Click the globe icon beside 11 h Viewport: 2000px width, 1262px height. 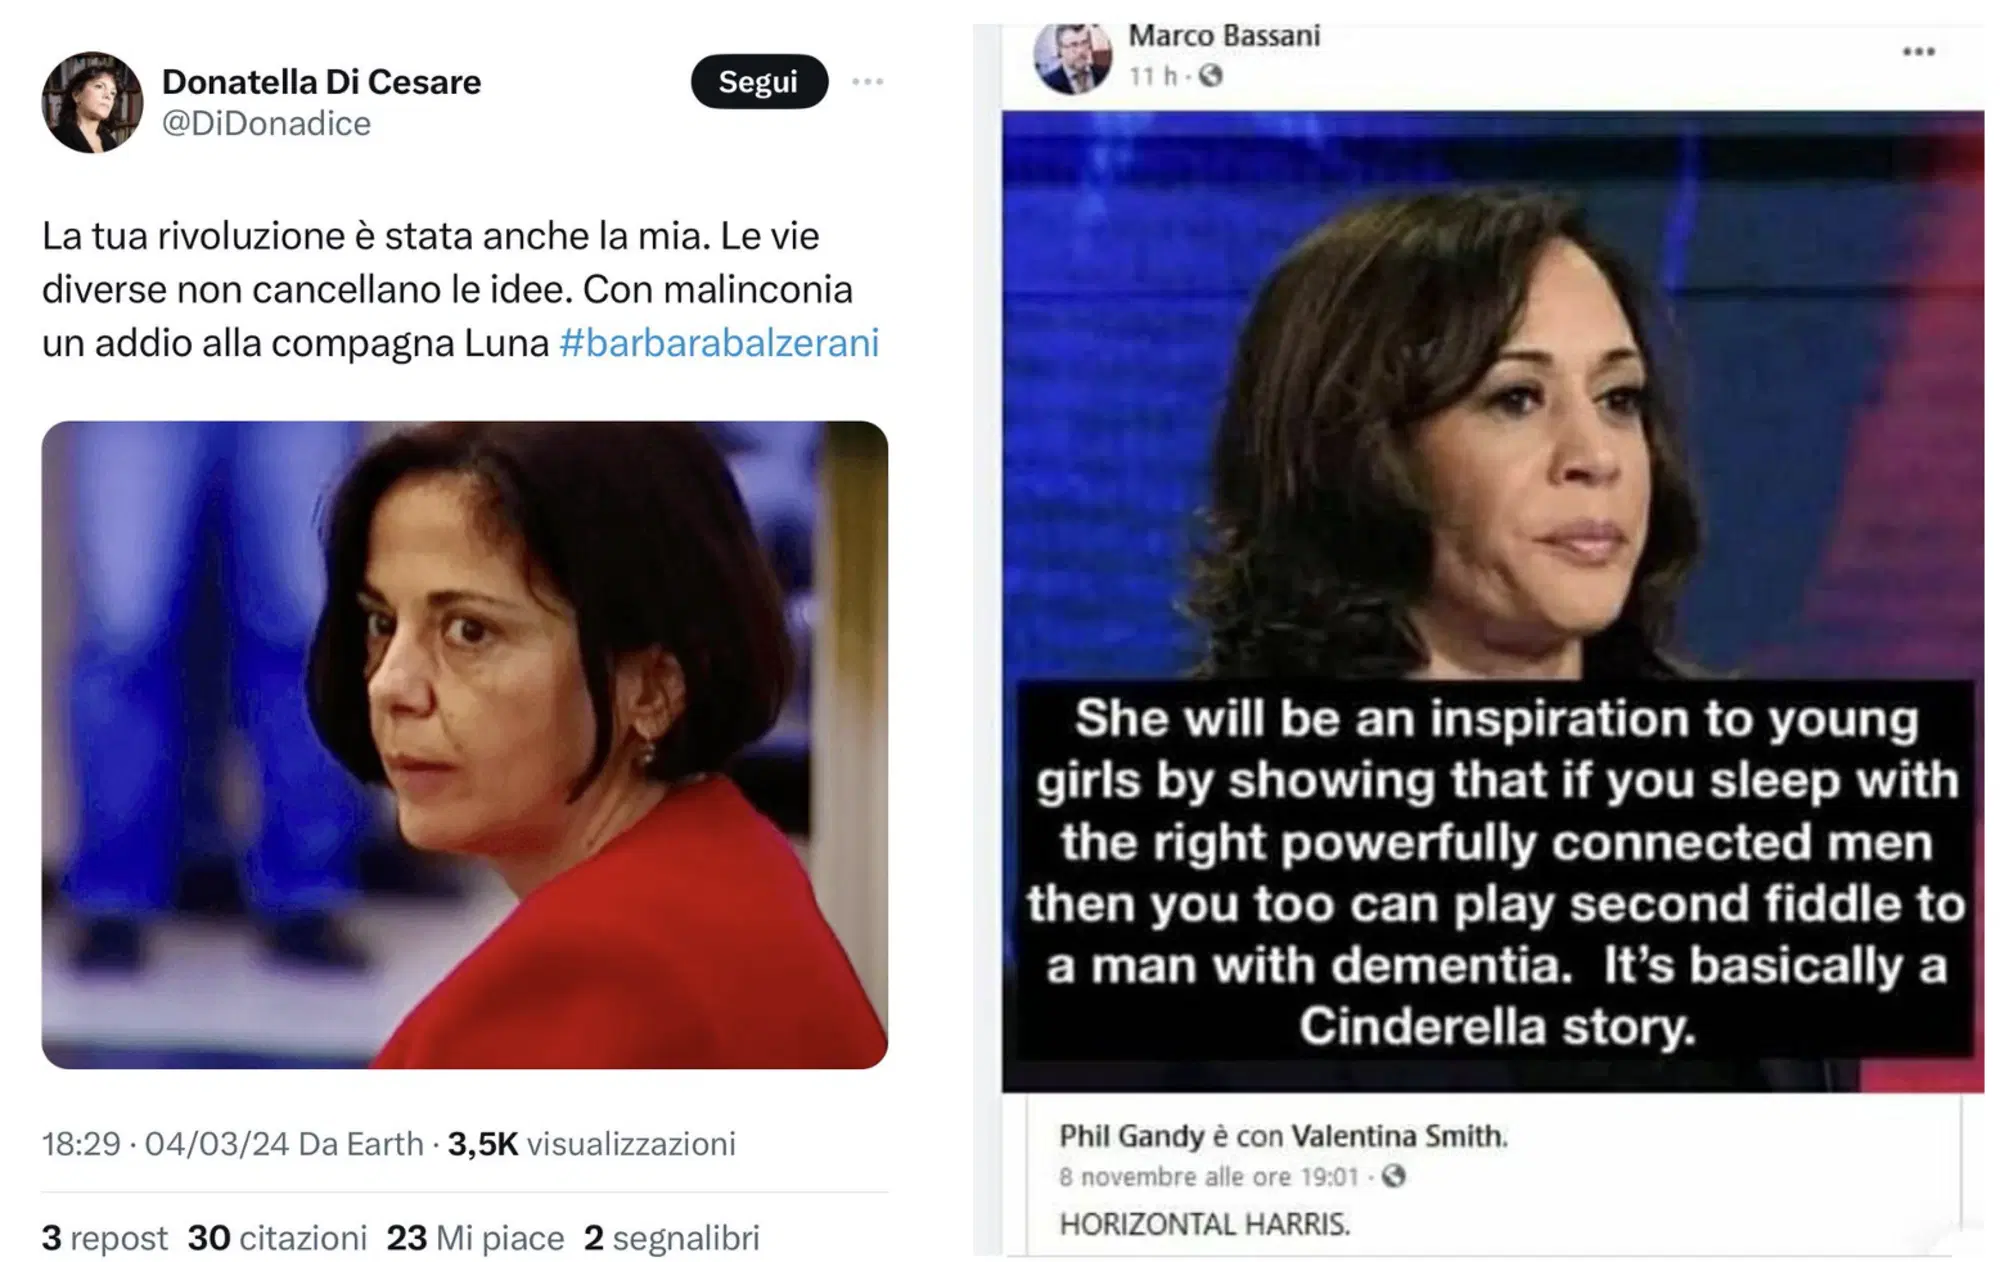click(1210, 76)
